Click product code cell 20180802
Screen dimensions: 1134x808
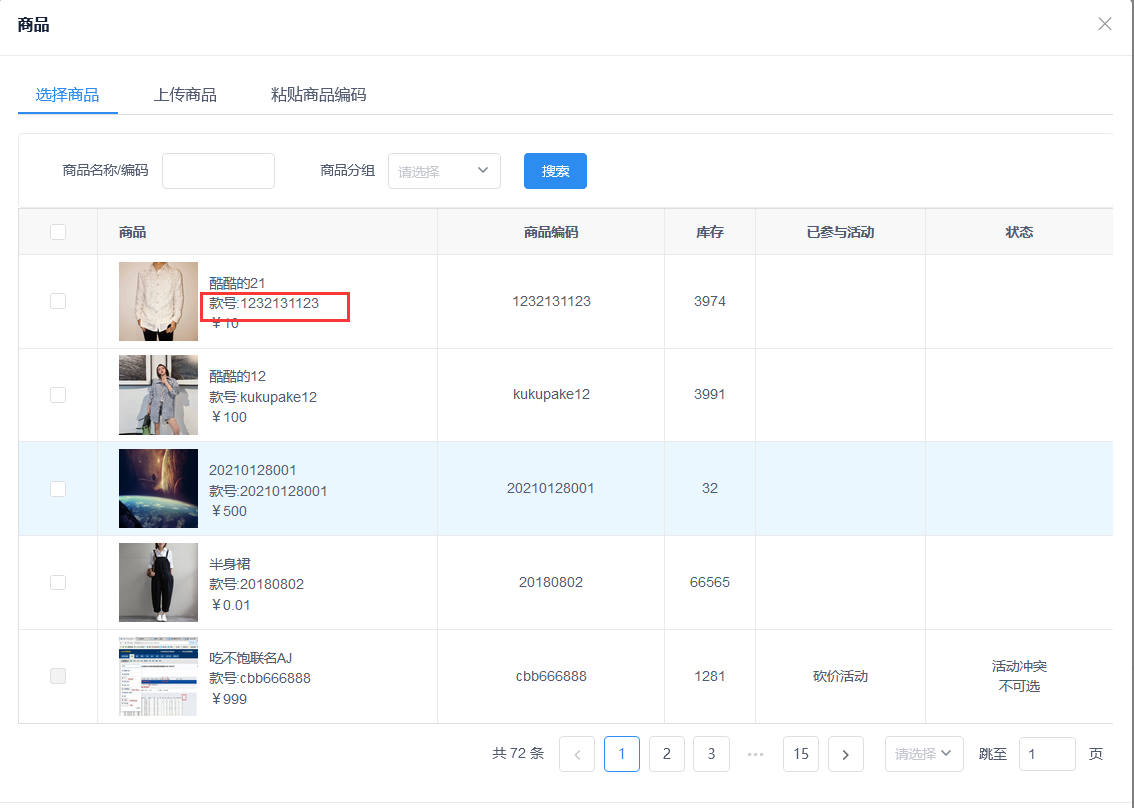[551, 582]
